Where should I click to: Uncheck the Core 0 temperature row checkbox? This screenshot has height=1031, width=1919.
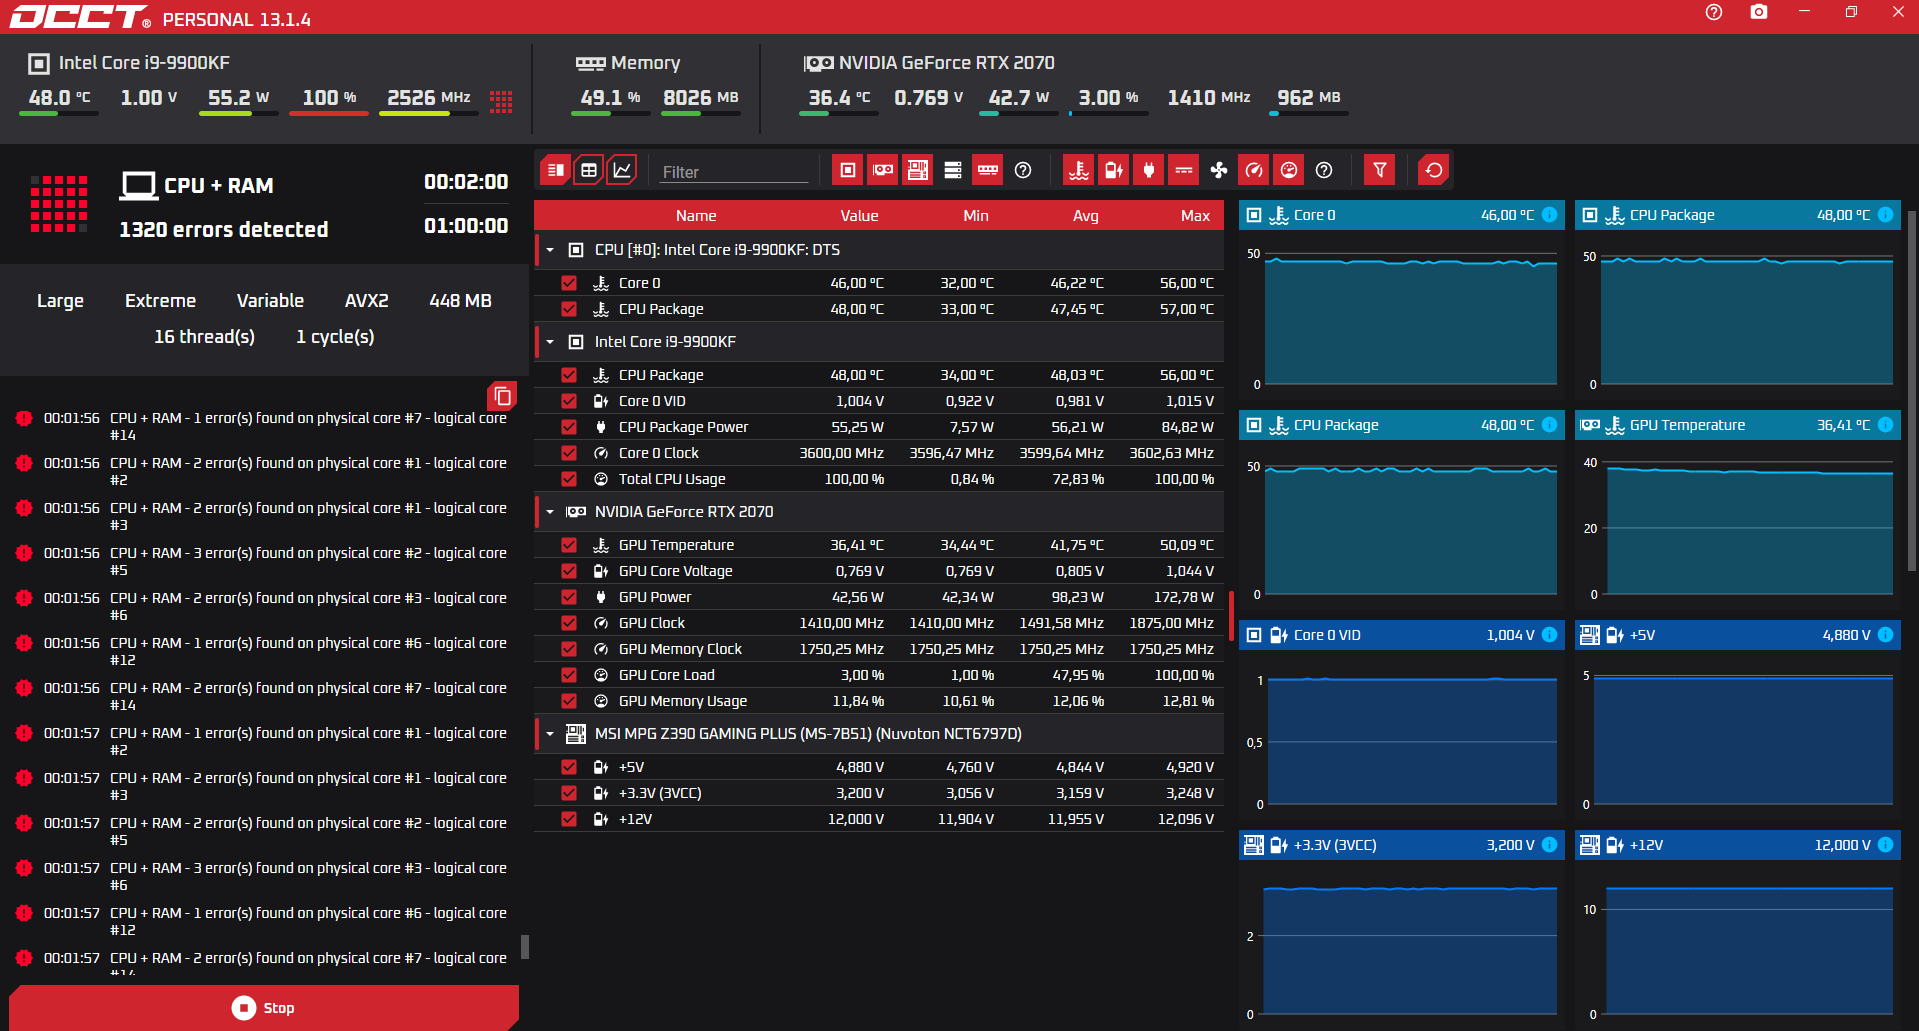tap(569, 283)
